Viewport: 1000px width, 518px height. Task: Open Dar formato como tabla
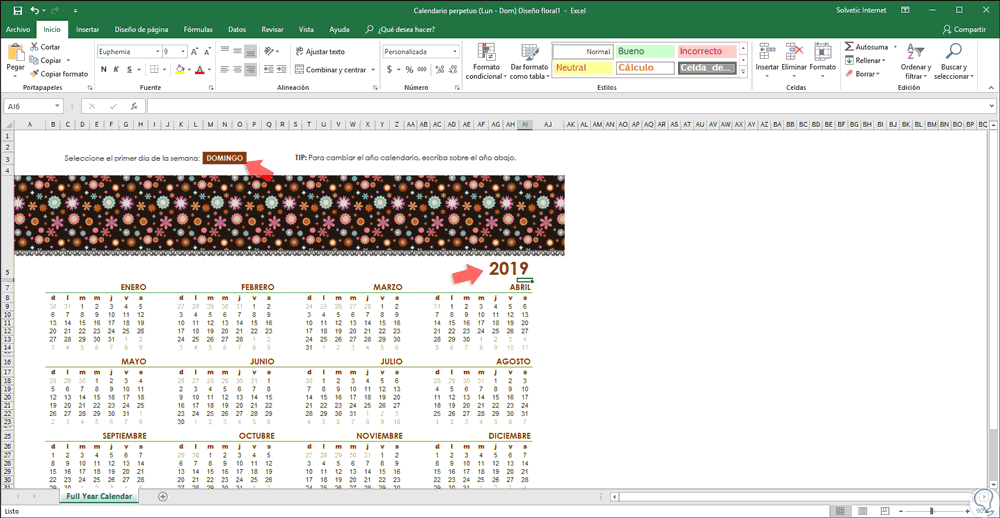pyautogui.click(x=529, y=61)
